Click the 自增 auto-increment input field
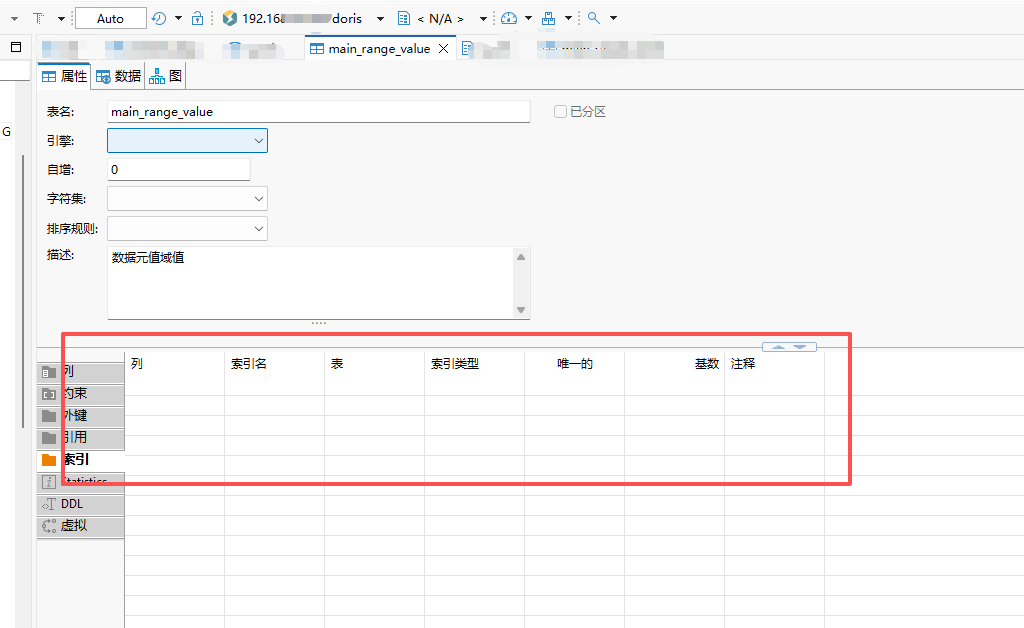The width and height of the screenshot is (1024, 628). click(x=178, y=170)
